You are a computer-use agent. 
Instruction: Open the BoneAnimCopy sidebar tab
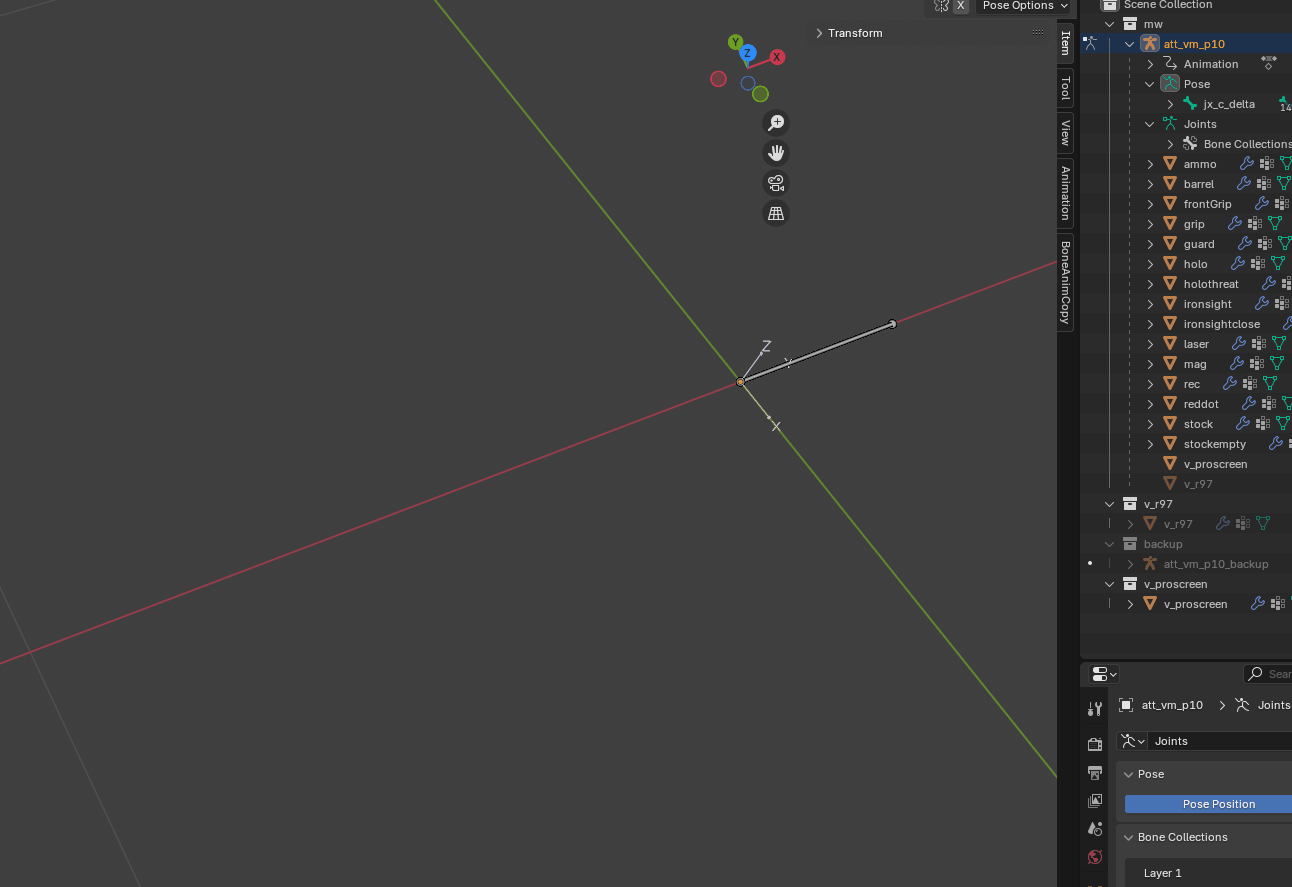pyautogui.click(x=1066, y=282)
